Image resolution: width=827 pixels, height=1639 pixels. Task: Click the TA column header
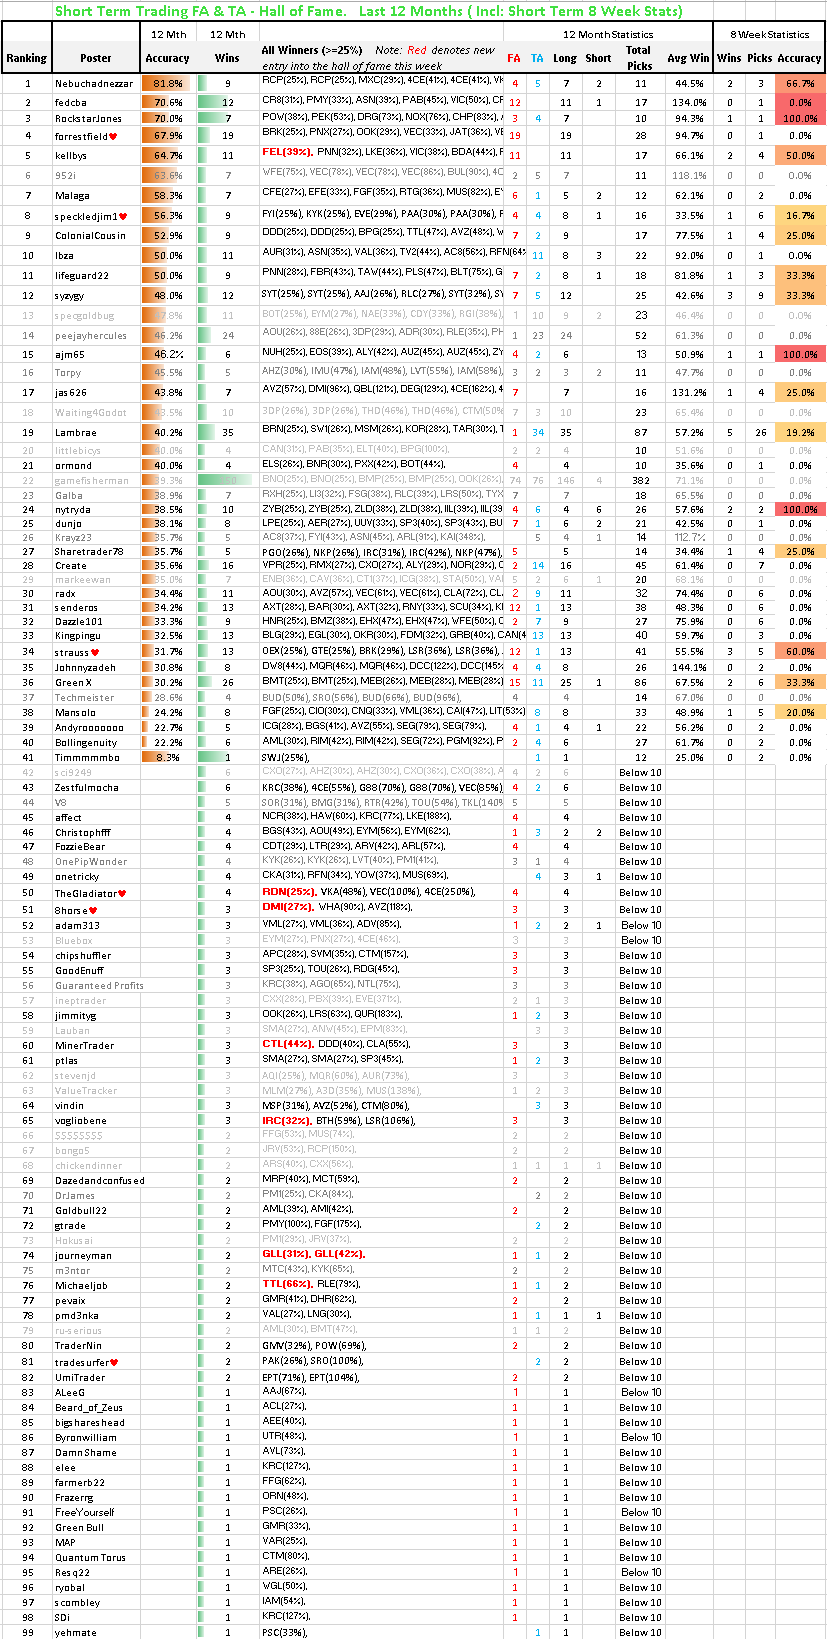(537, 58)
